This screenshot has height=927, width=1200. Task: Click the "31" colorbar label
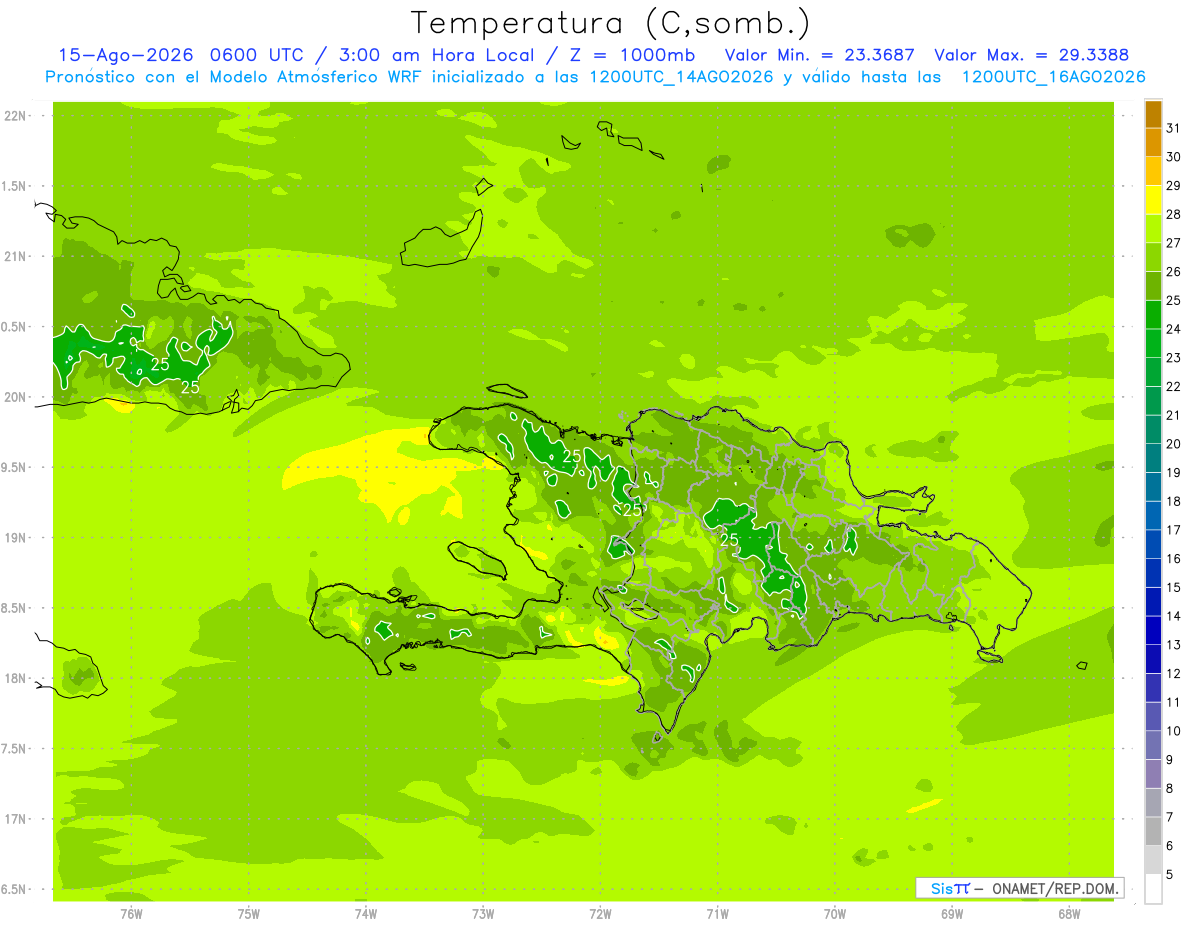pyautogui.click(x=1174, y=128)
